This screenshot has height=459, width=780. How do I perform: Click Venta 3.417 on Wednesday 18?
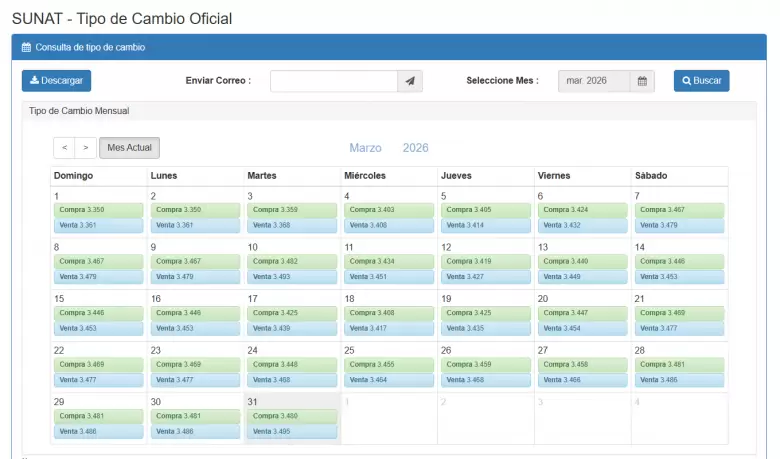(388, 328)
